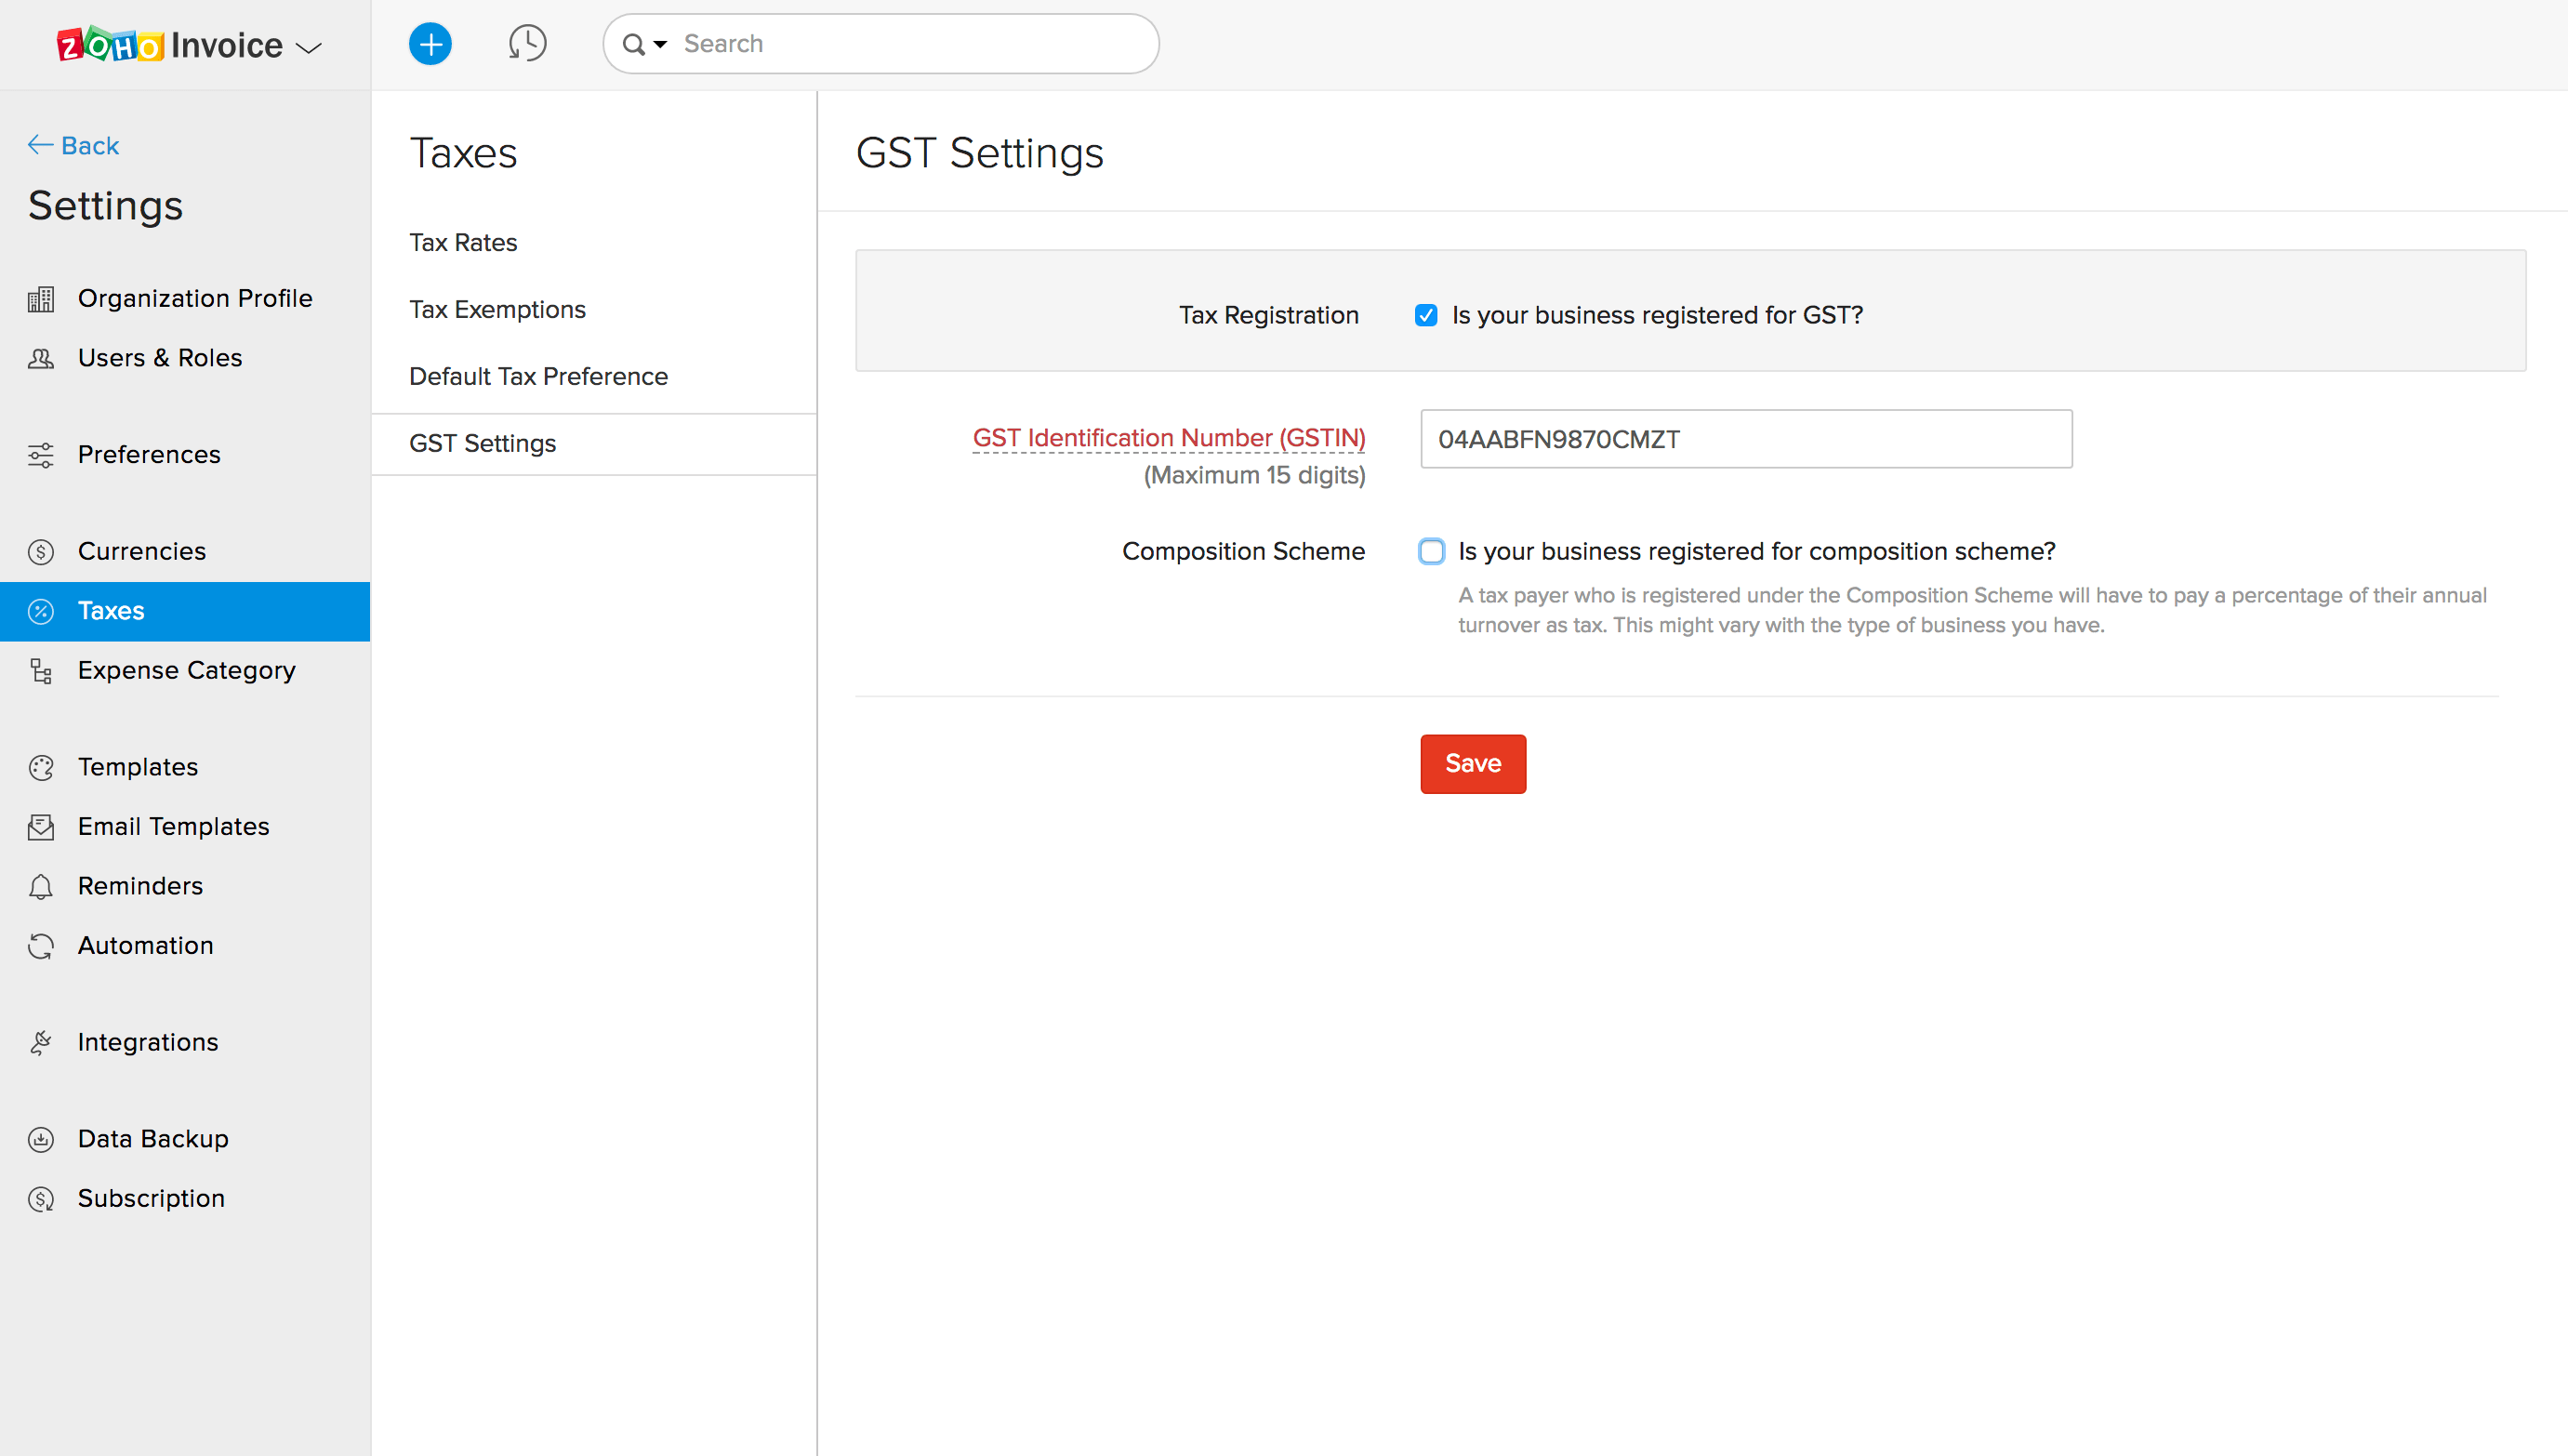
Task: Click the Users & Roles icon
Action: [40, 357]
